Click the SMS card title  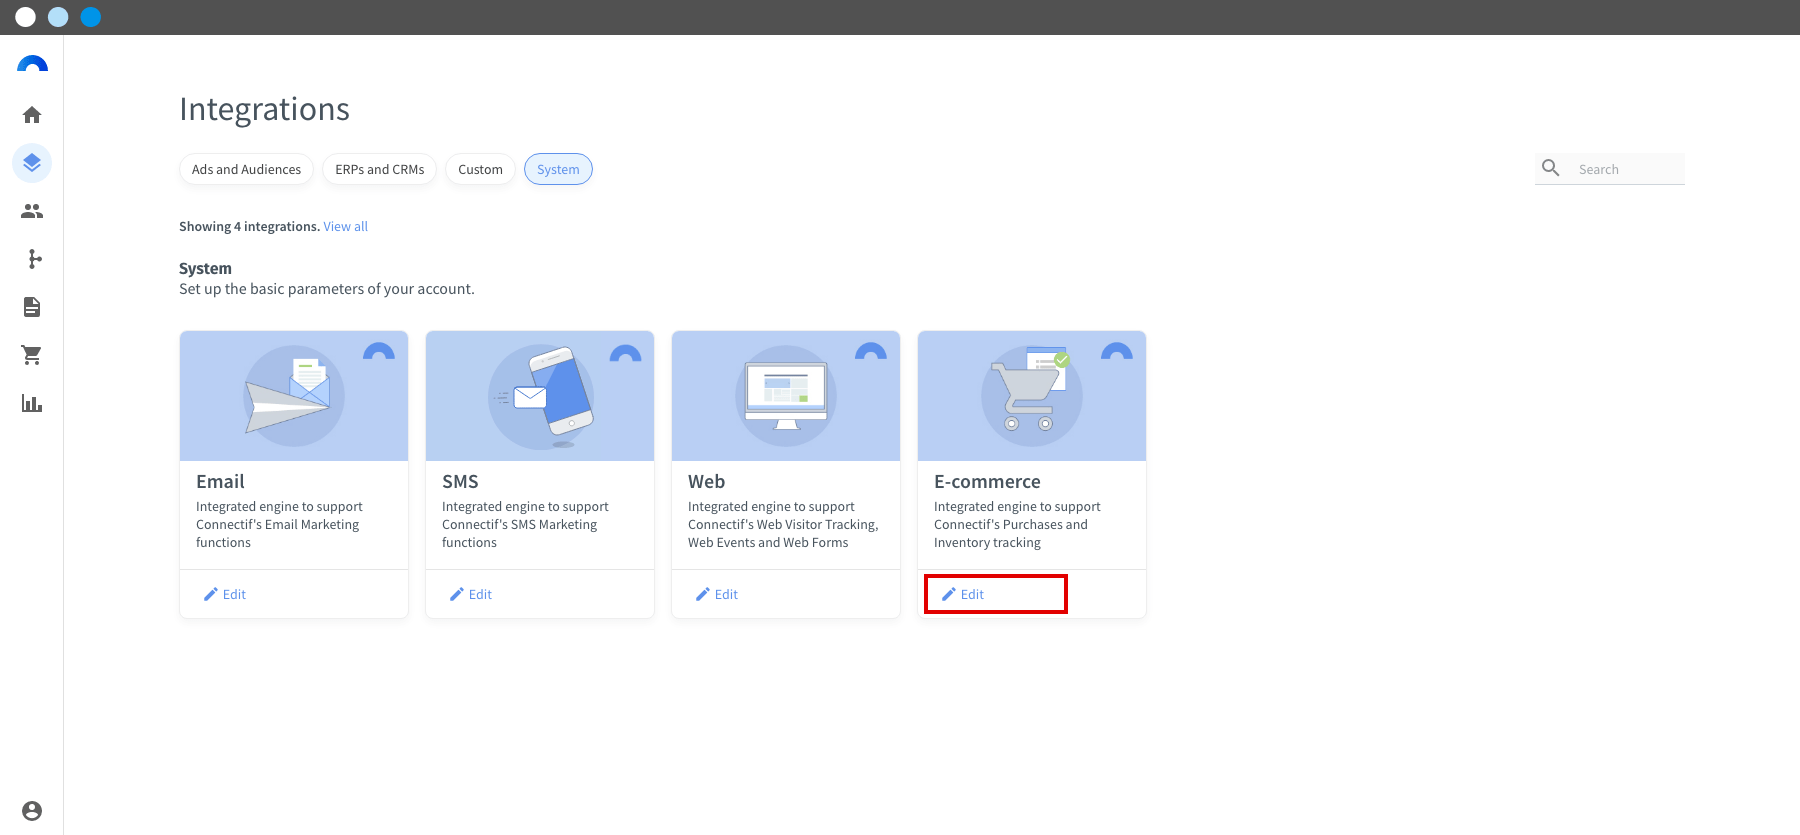pyautogui.click(x=460, y=482)
